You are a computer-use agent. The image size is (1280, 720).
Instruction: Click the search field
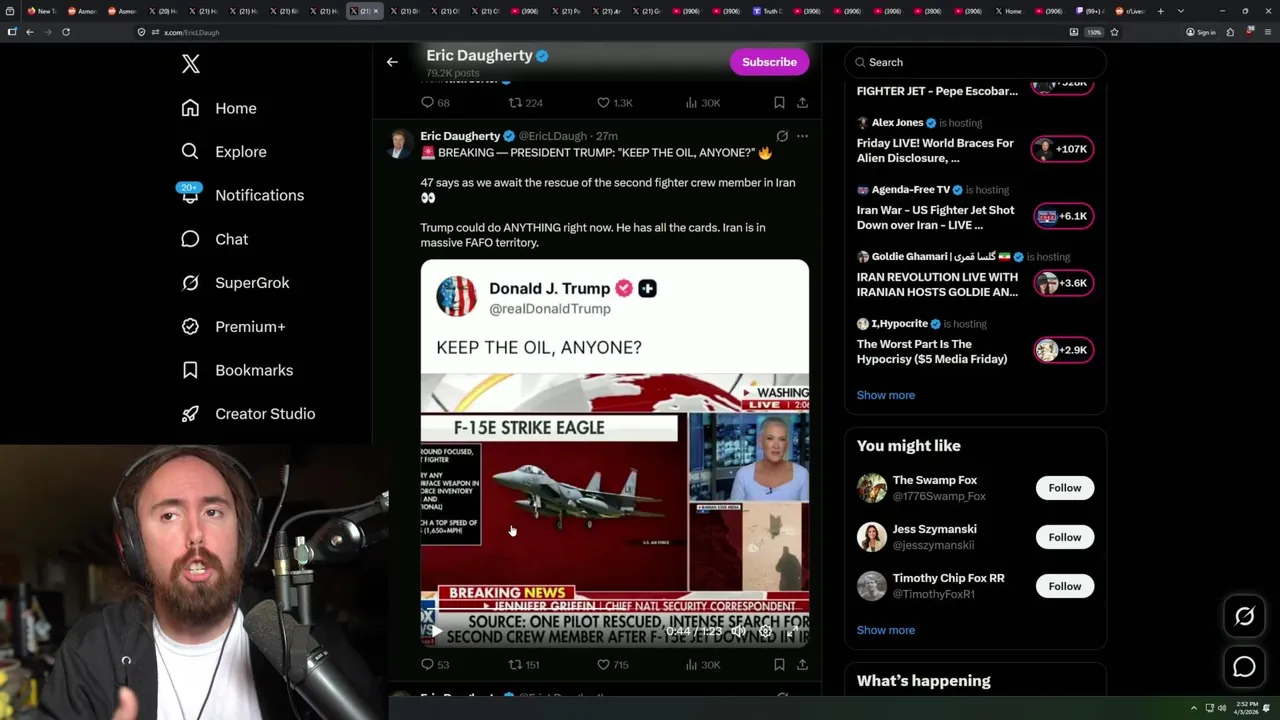pyautogui.click(x=975, y=62)
